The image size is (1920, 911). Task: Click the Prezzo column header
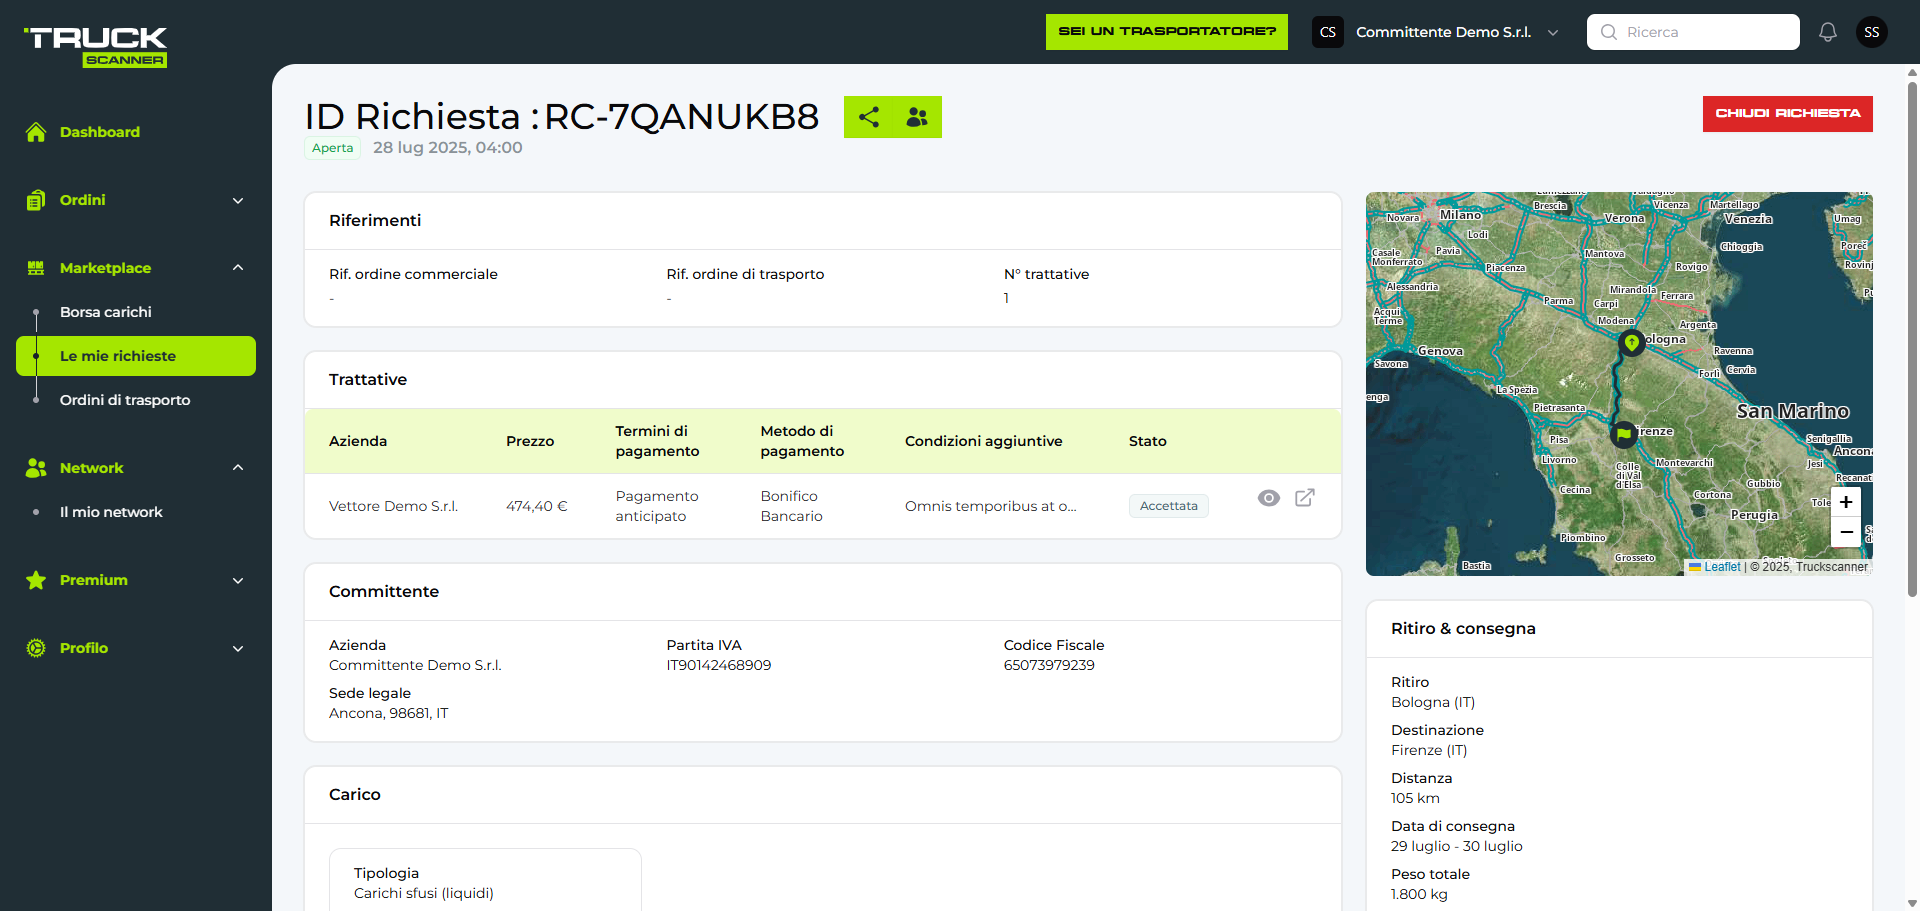pyautogui.click(x=530, y=441)
